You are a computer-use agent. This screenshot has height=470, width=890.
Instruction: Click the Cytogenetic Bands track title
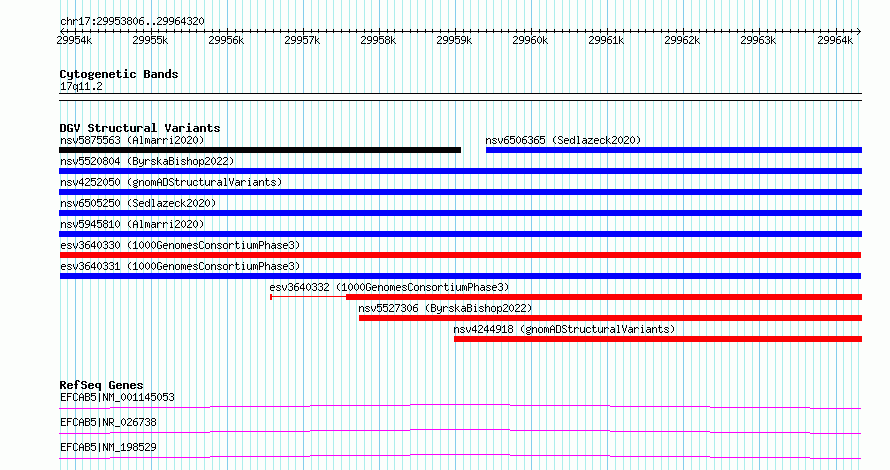click(119, 74)
